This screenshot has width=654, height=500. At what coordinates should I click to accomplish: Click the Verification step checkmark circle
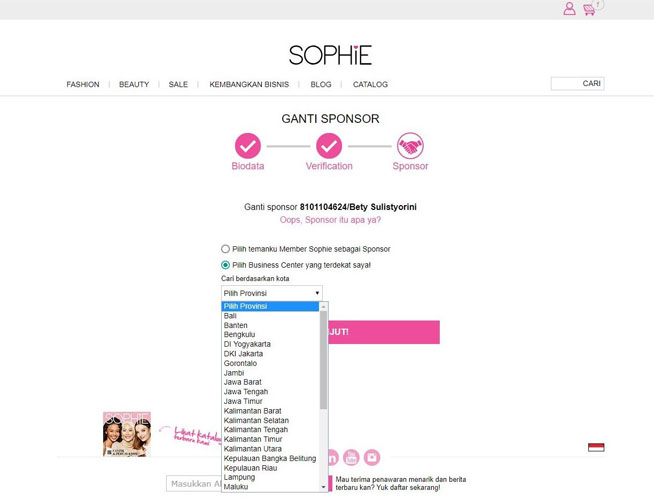[x=329, y=146]
